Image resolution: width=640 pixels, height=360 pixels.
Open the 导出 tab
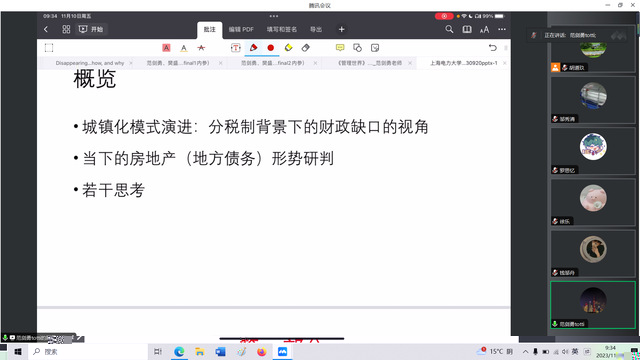tap(316, 29)
